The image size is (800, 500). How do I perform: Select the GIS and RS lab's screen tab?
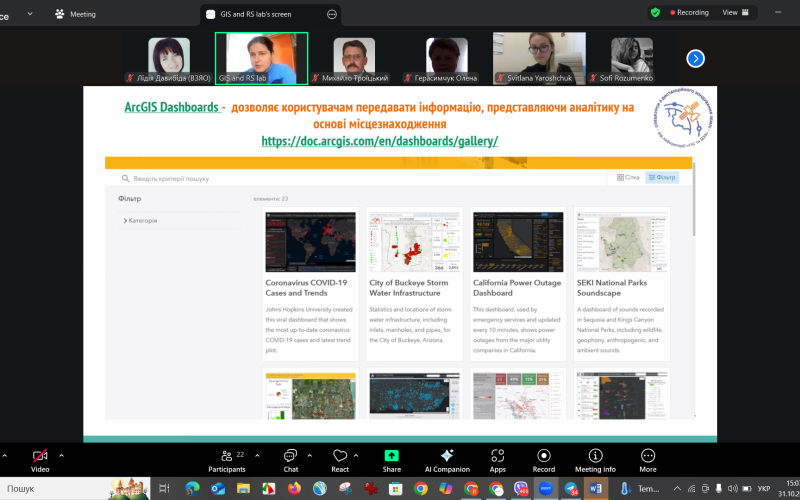[262, 14]
